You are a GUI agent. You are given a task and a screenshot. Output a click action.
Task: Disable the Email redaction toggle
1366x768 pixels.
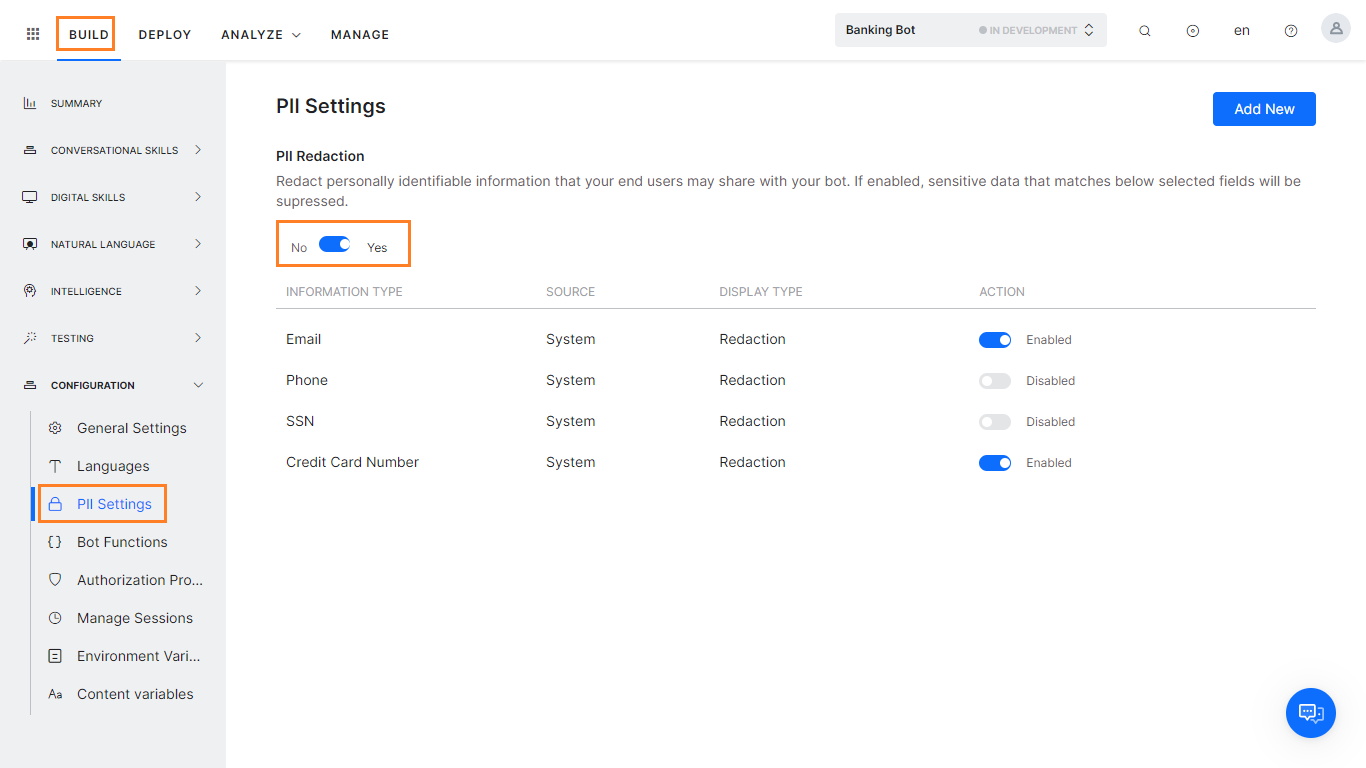(995, 339)
